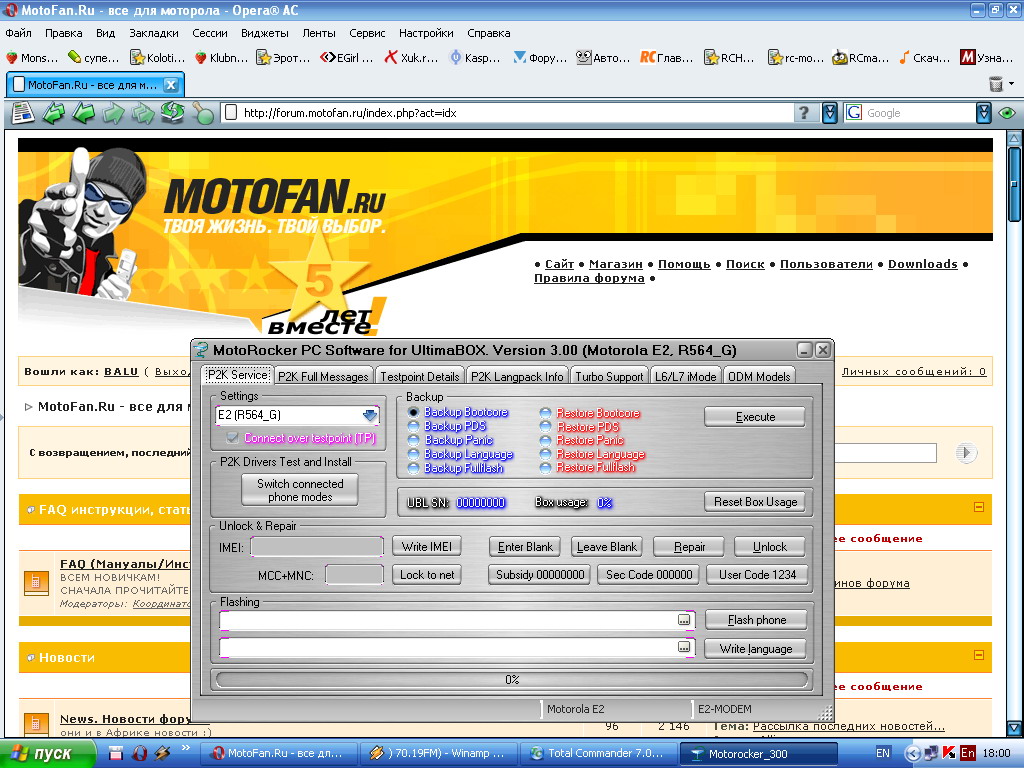Click the question mark icon in address bar

804,113
